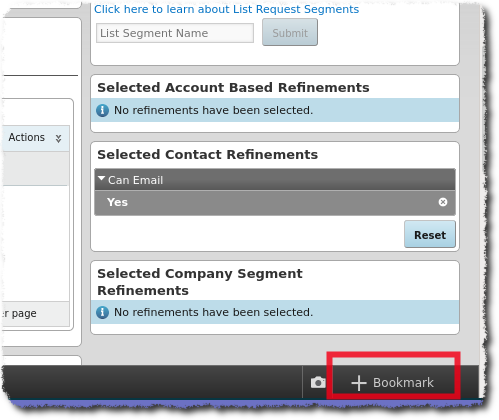Click No refinements message under Company Segment

click(214, 312)
